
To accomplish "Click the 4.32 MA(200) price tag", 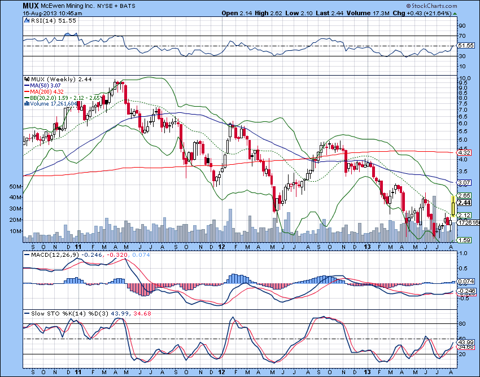I will pos(465,152).
